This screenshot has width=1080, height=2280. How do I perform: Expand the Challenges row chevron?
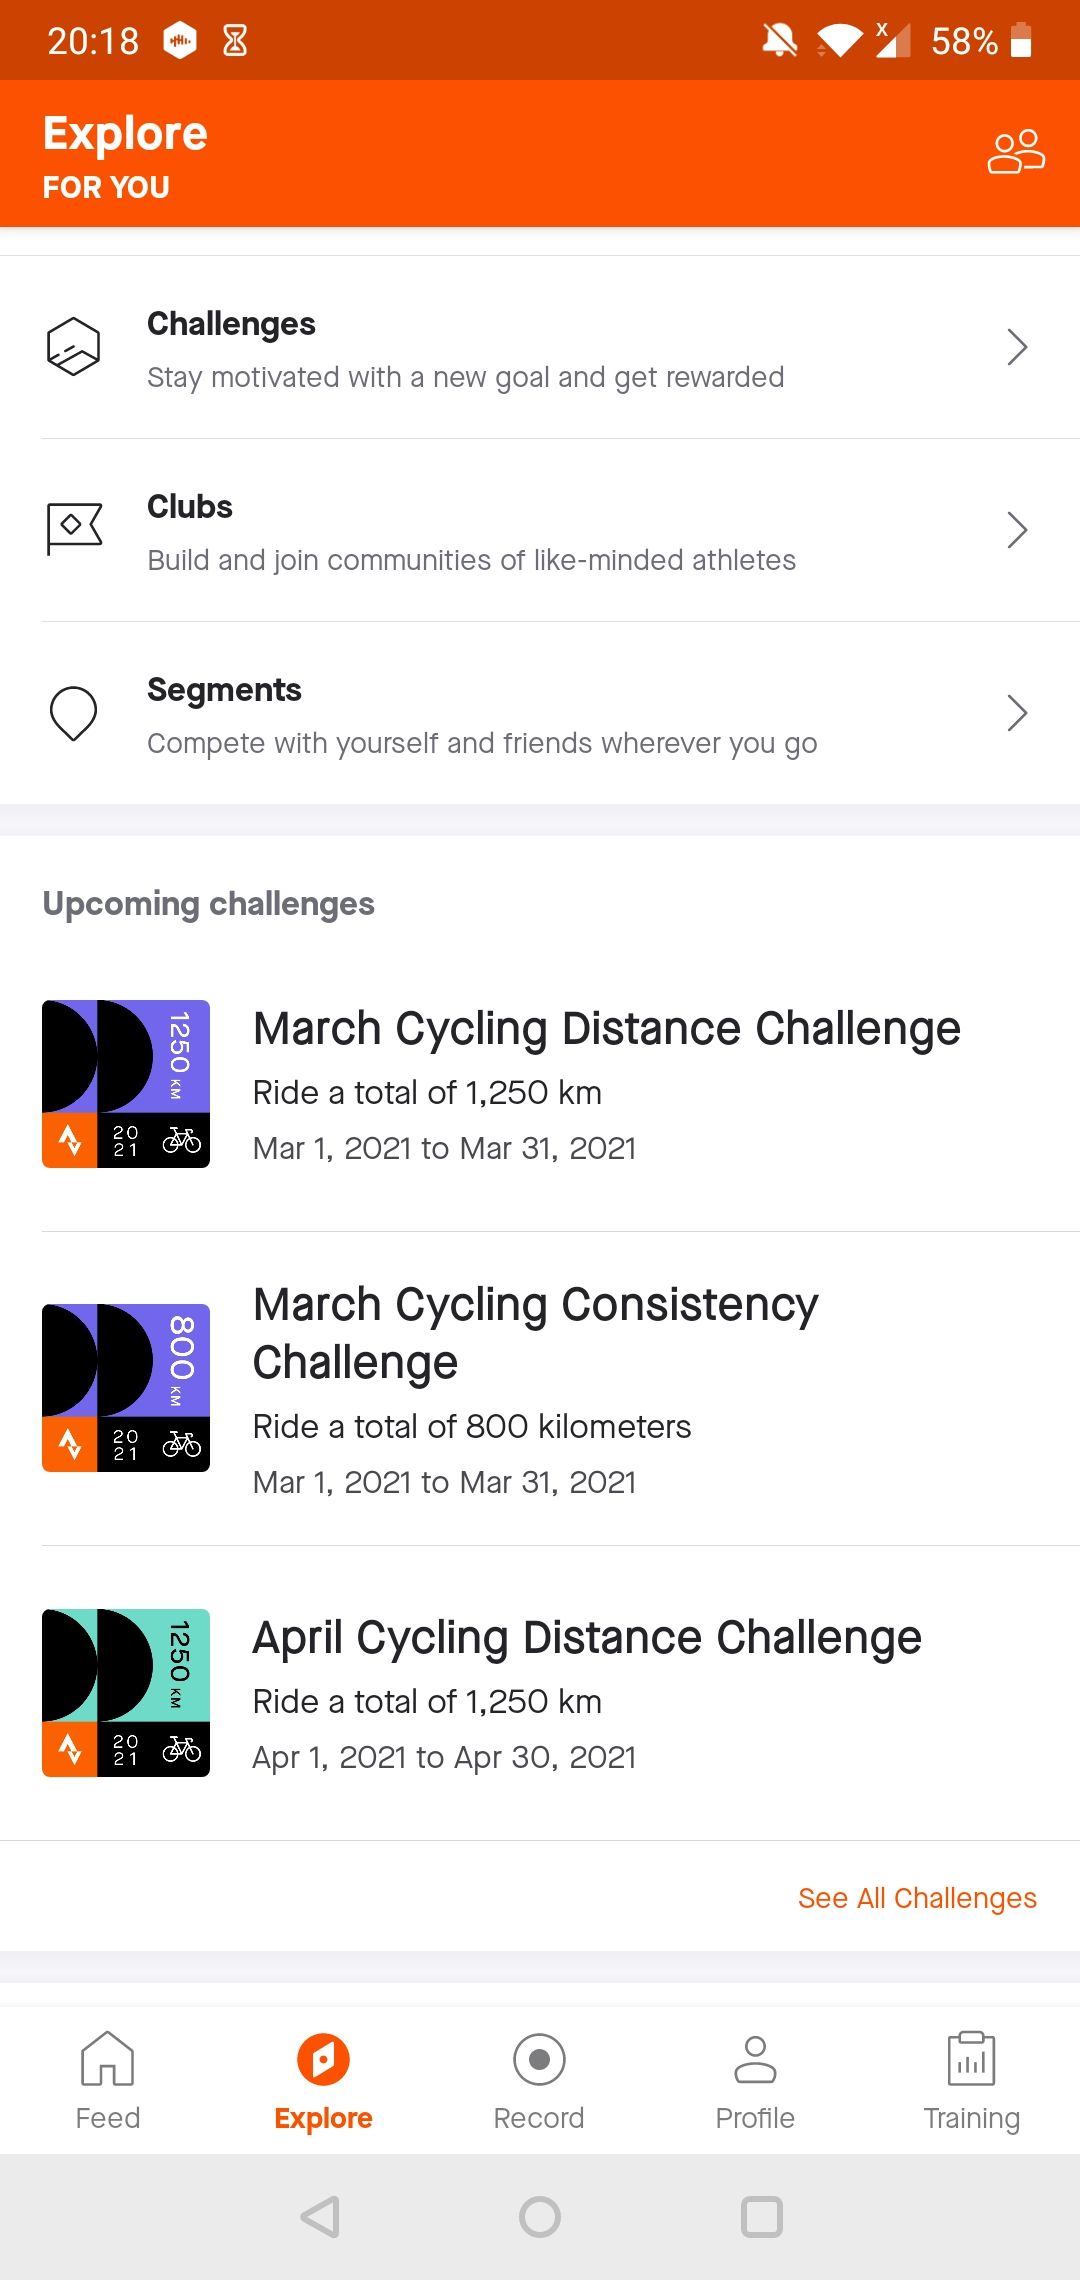[x=1017, y=347]
